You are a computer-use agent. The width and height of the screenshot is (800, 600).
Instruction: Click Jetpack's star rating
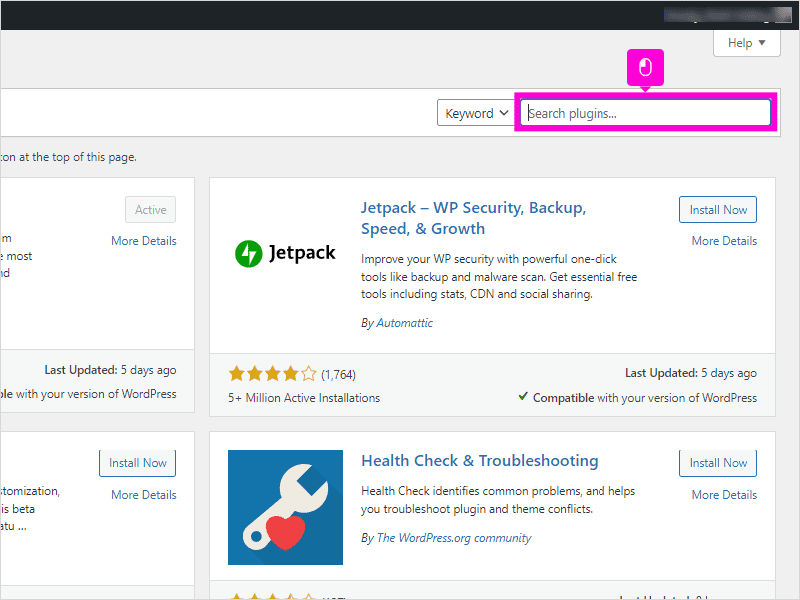point(272,374)
